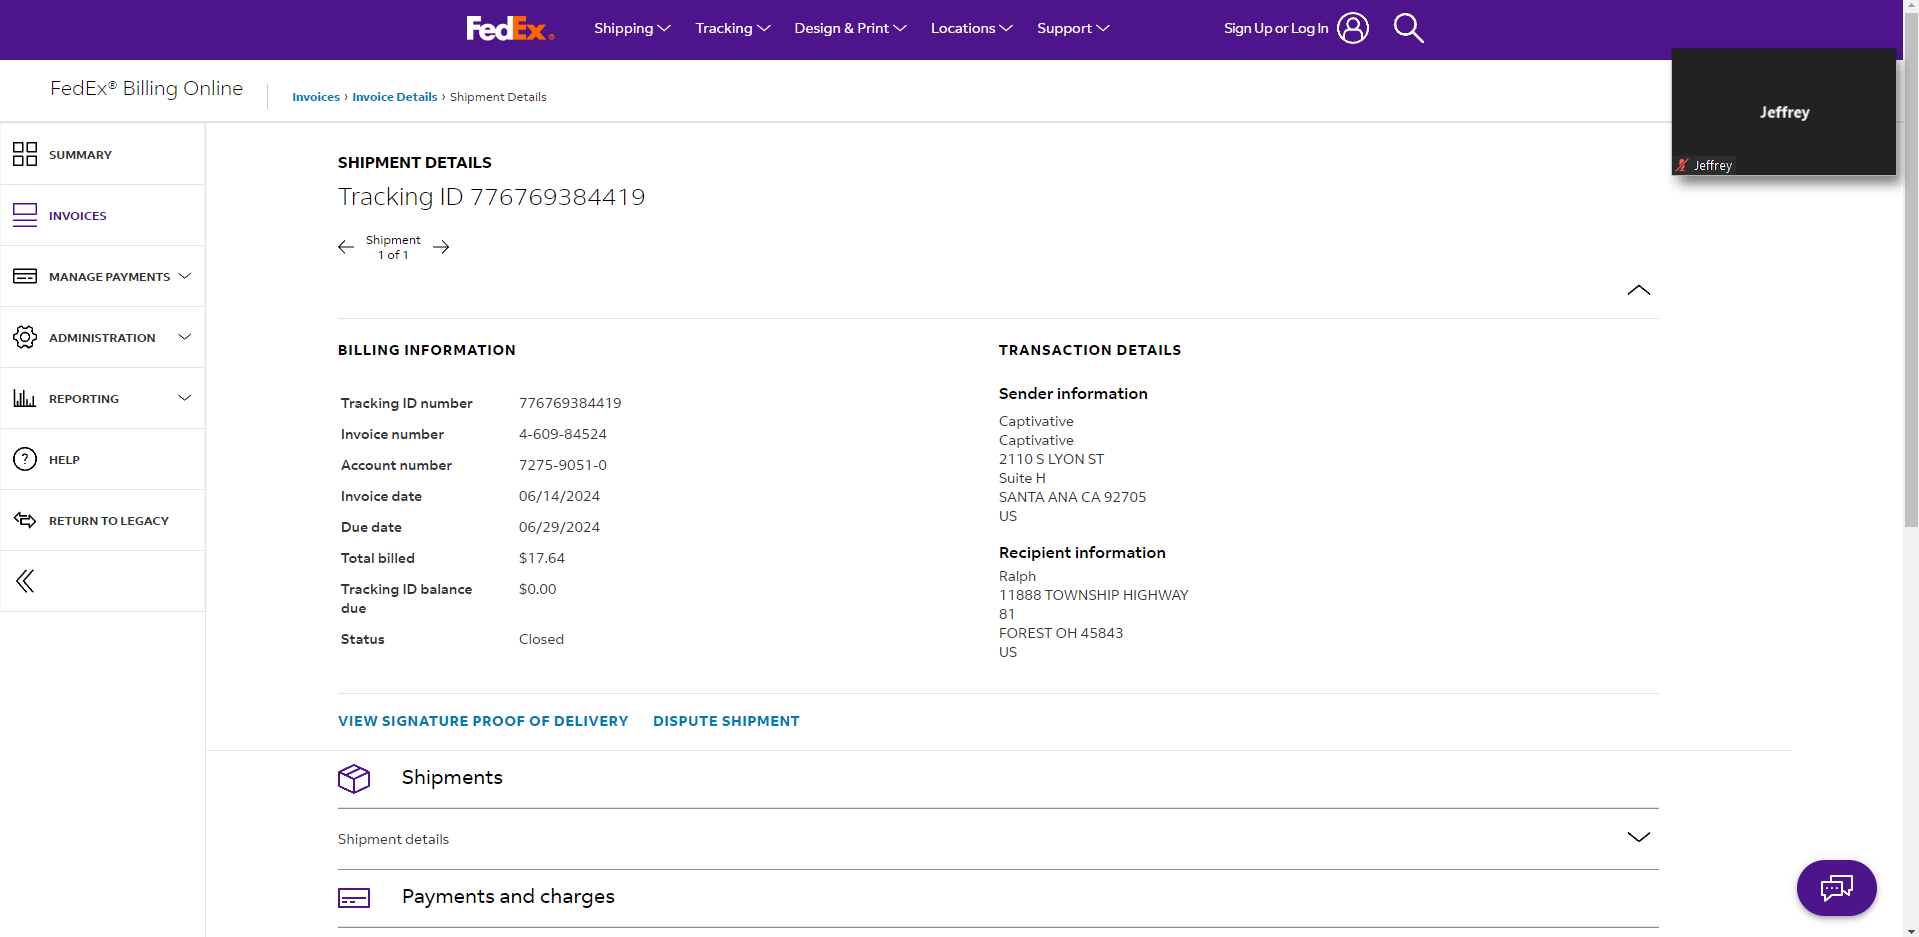Screen dimensions: 1919x937
Task: Open the Tracking menu
Action: (x=733, y=28)
